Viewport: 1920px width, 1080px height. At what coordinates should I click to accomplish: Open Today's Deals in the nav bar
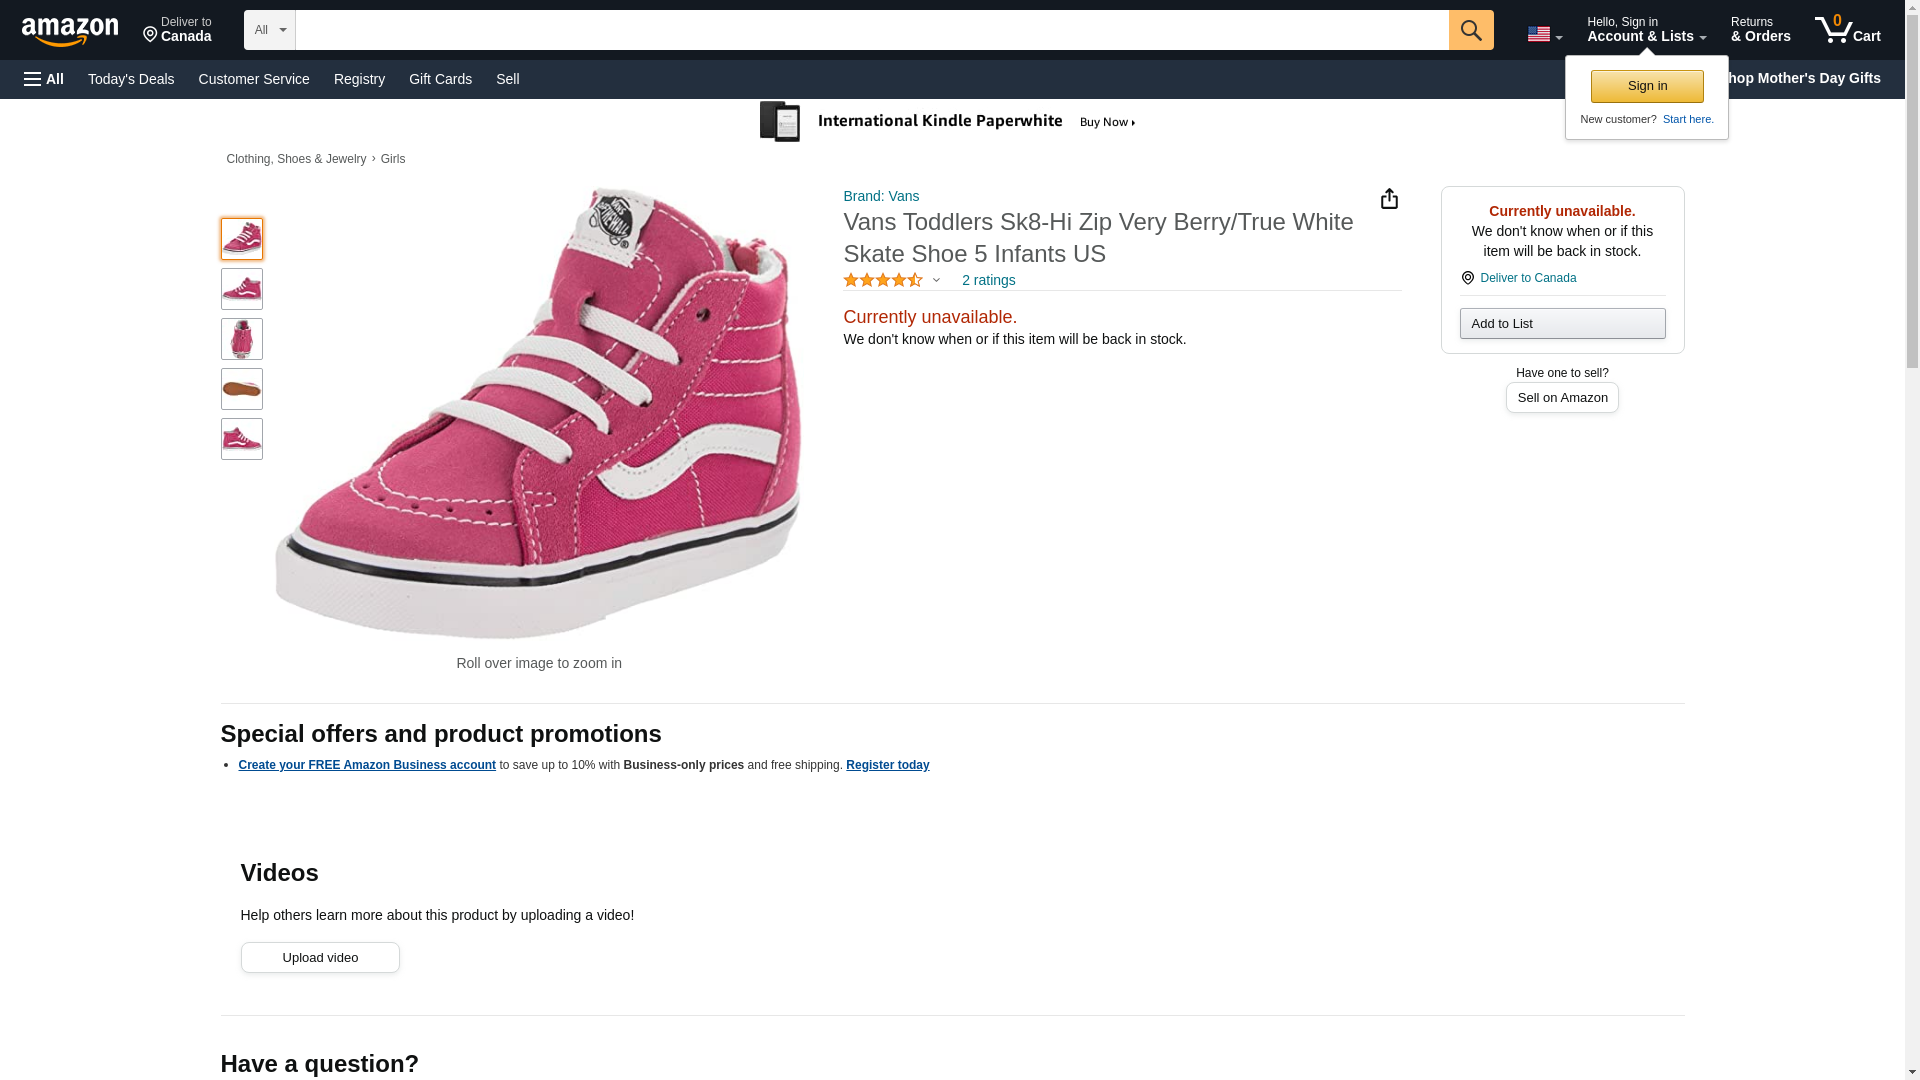coord(131,79)
